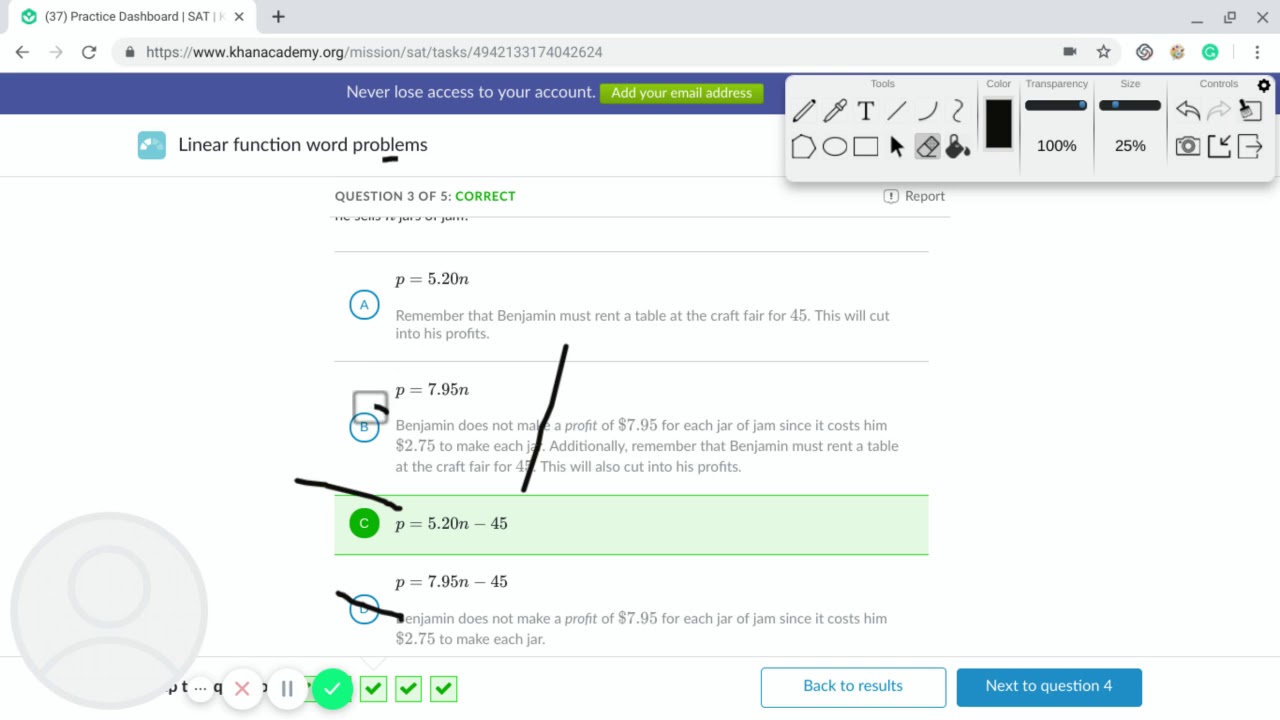Select answer choice D
Viewport: 1280px width, 720px height.
[x=364, y=608]
